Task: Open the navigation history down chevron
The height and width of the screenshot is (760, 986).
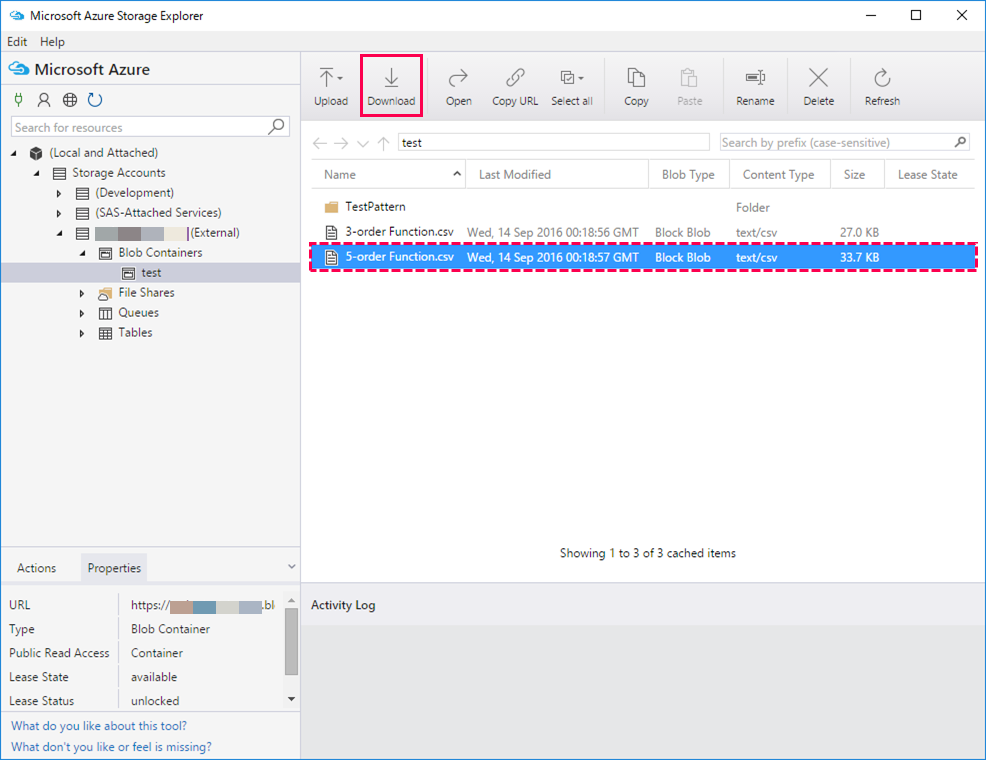Action: 363,144
